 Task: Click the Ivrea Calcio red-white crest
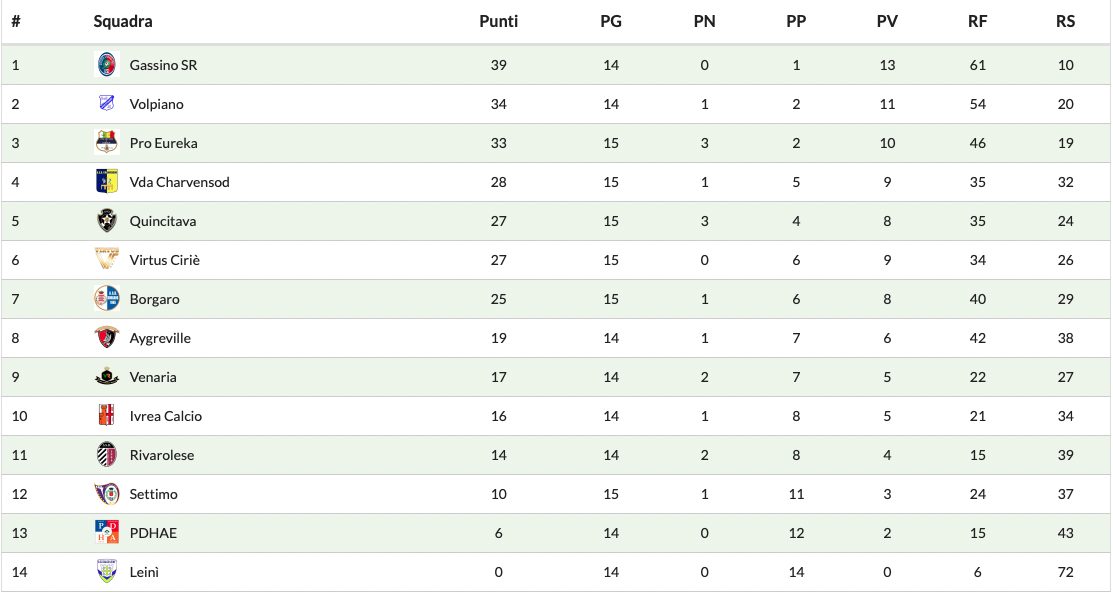[106, 416]
